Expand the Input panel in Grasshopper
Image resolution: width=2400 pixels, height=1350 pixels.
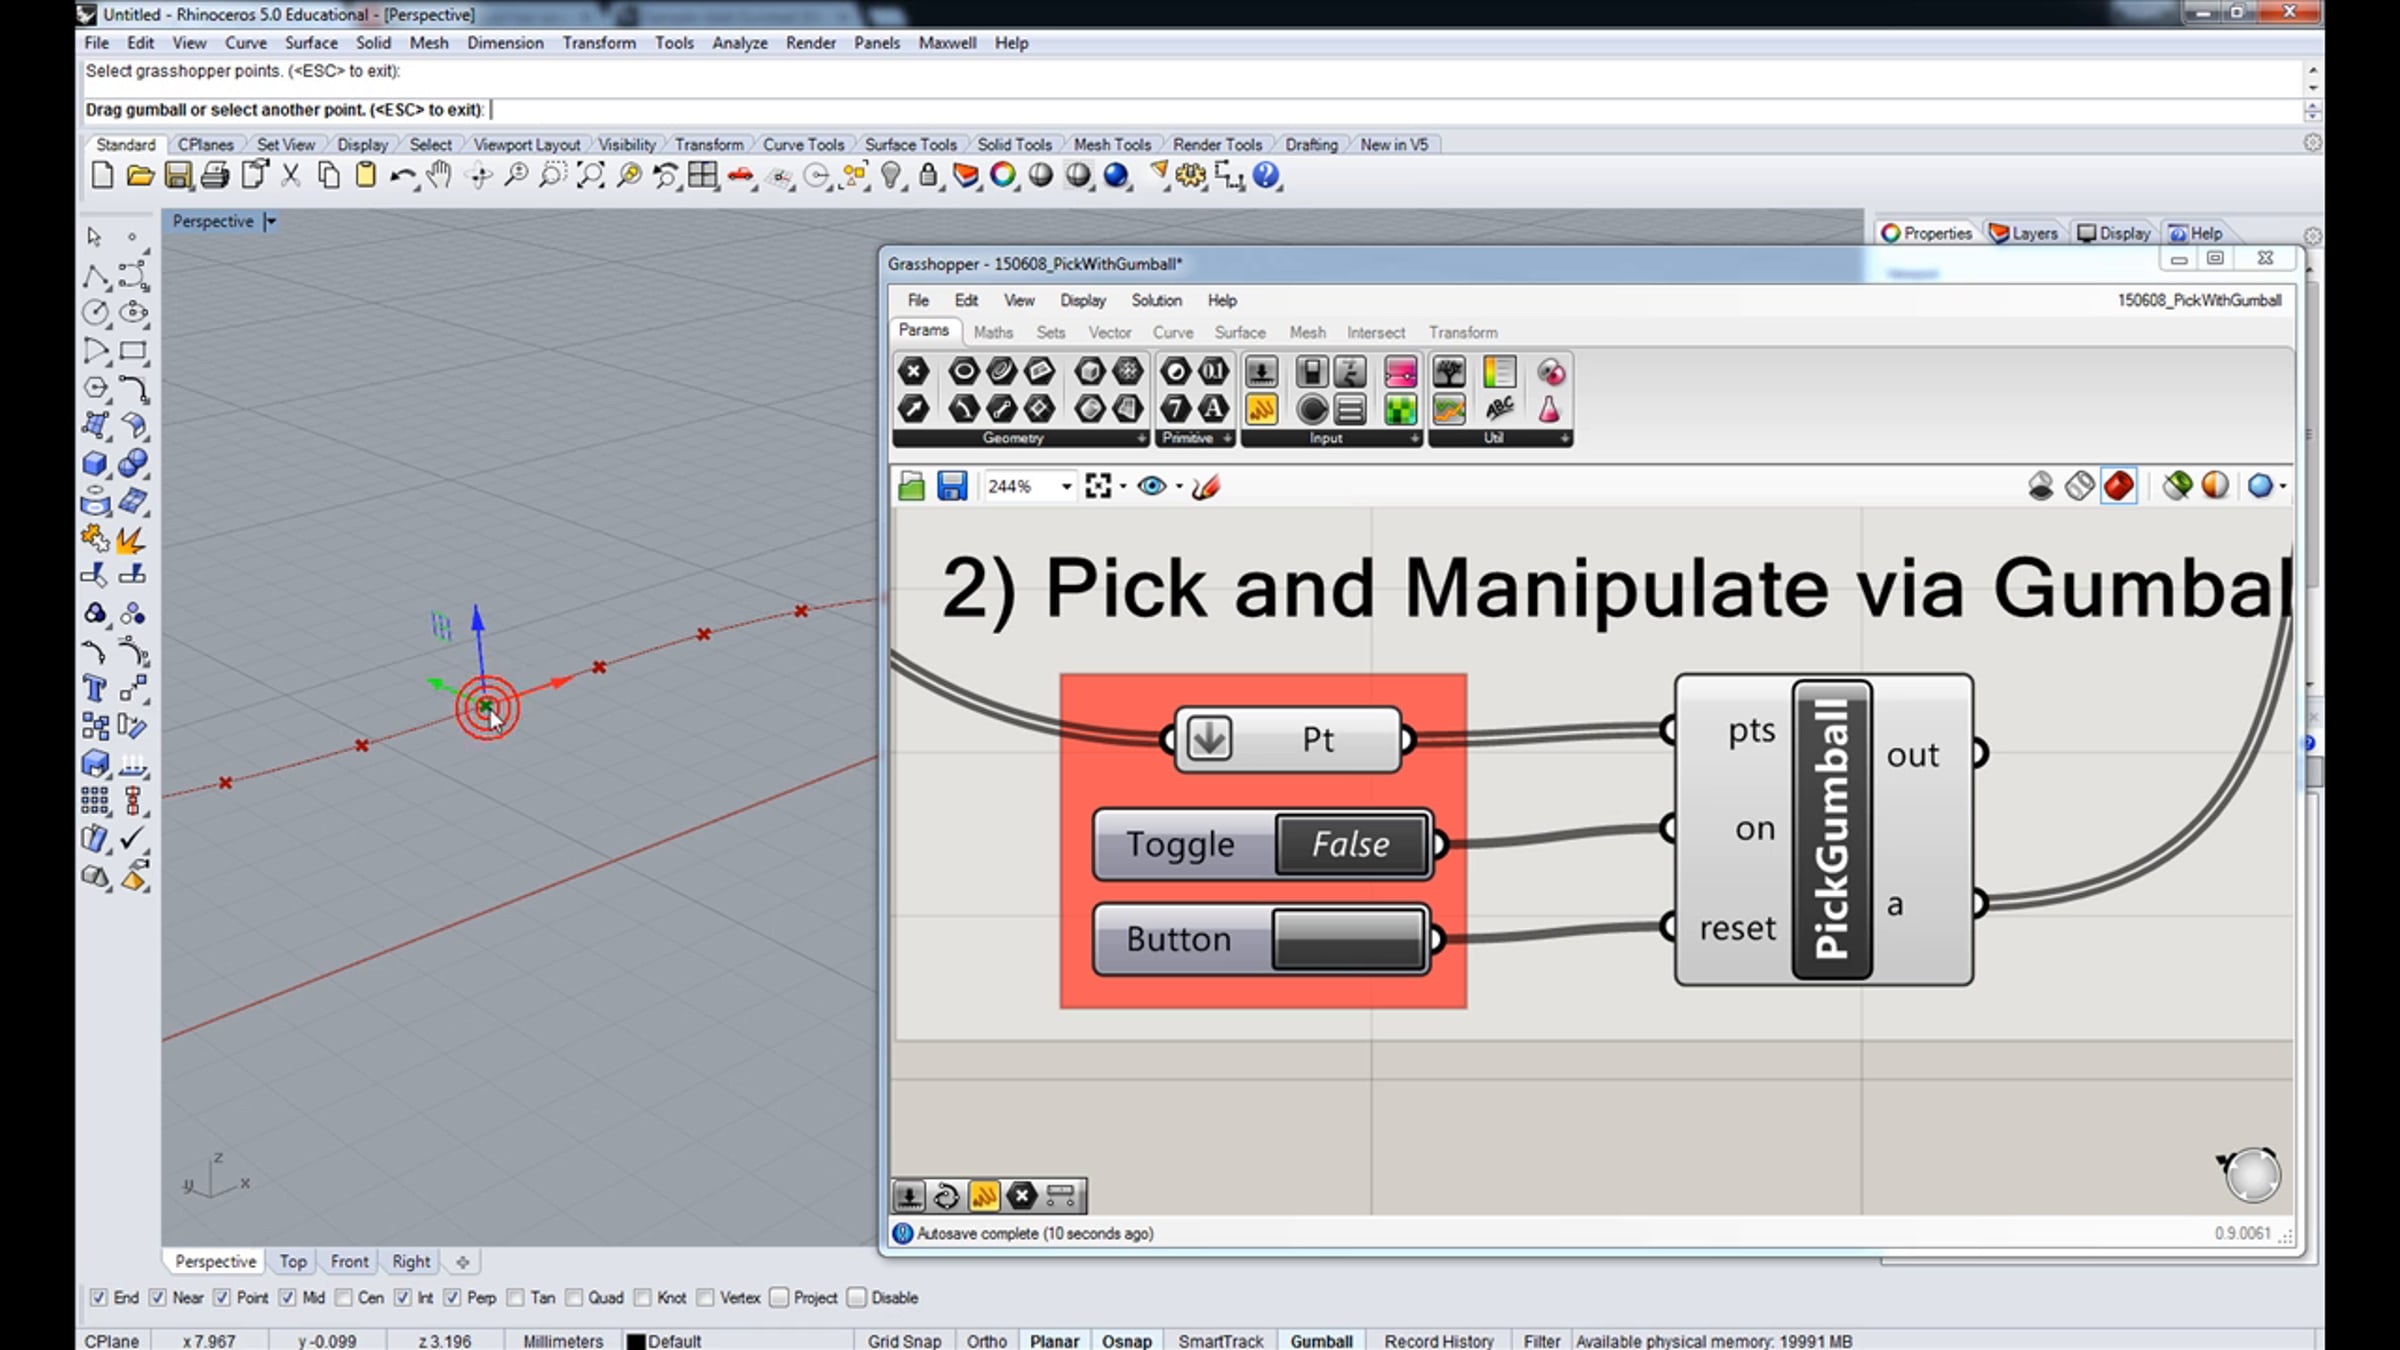[1414, 439]
